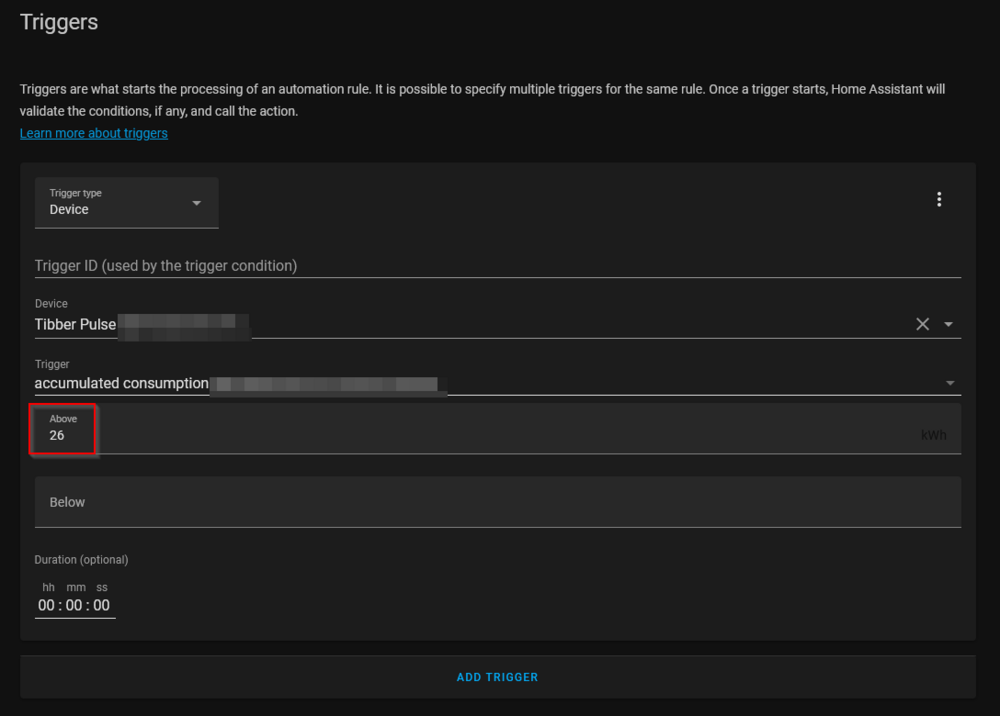Expand the accumulated consumption Trigger dropdown arrow
Viewport: 1000px width, 716px height.
[950, 383]
